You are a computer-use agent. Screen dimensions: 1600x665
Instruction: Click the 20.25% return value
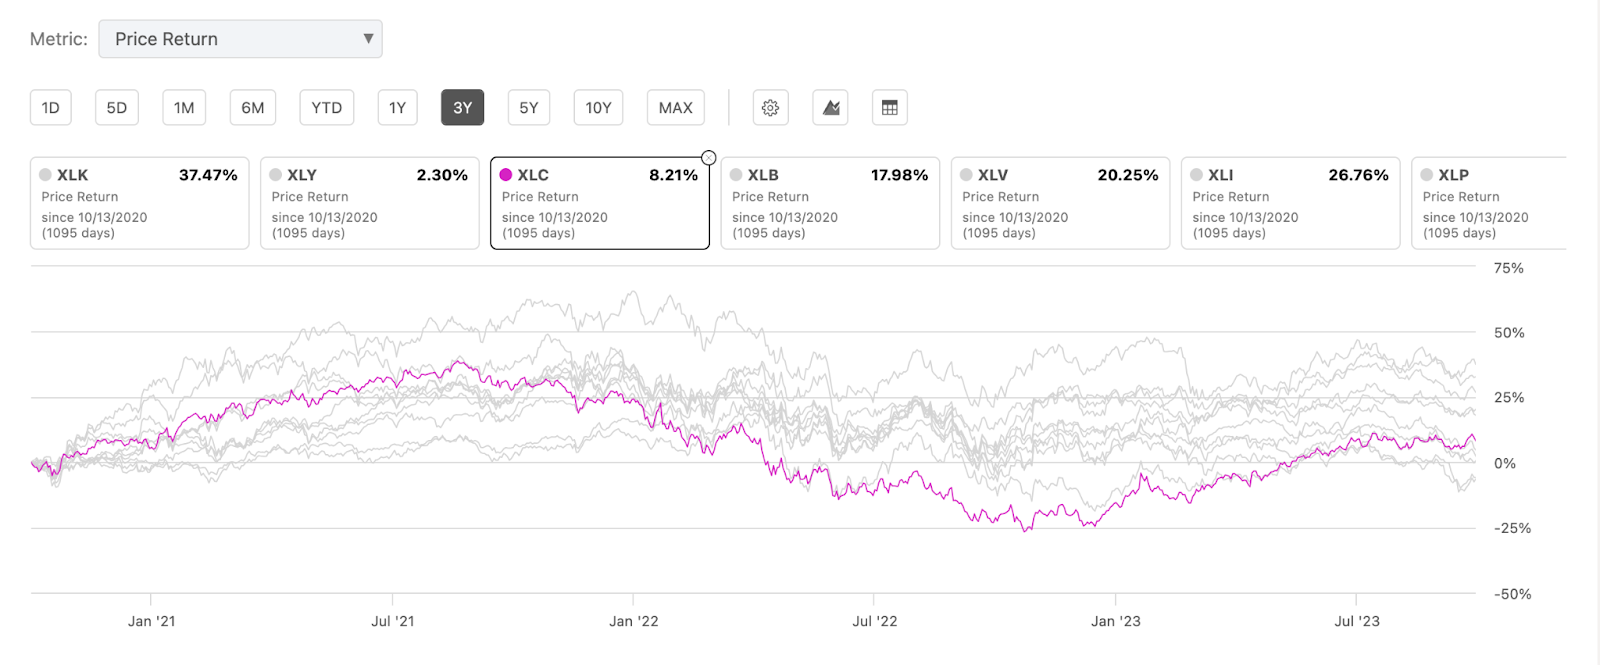pos(1128,175)
